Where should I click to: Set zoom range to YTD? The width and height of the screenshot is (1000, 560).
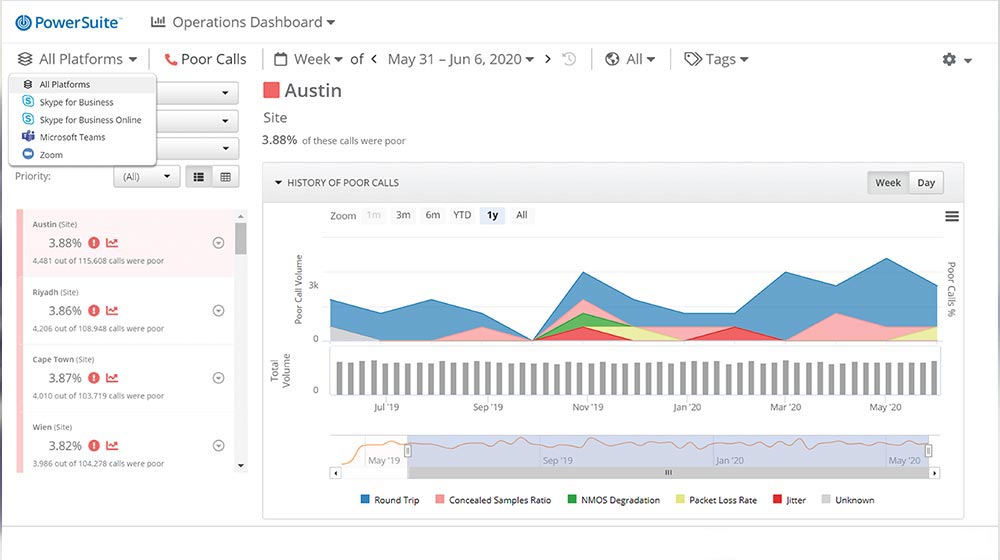click(x=462, y=215)
